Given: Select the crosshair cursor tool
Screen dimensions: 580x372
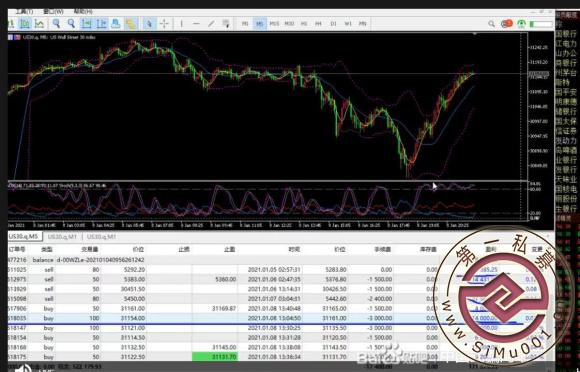Looking at the screenshot, I should tap(164, 24).
